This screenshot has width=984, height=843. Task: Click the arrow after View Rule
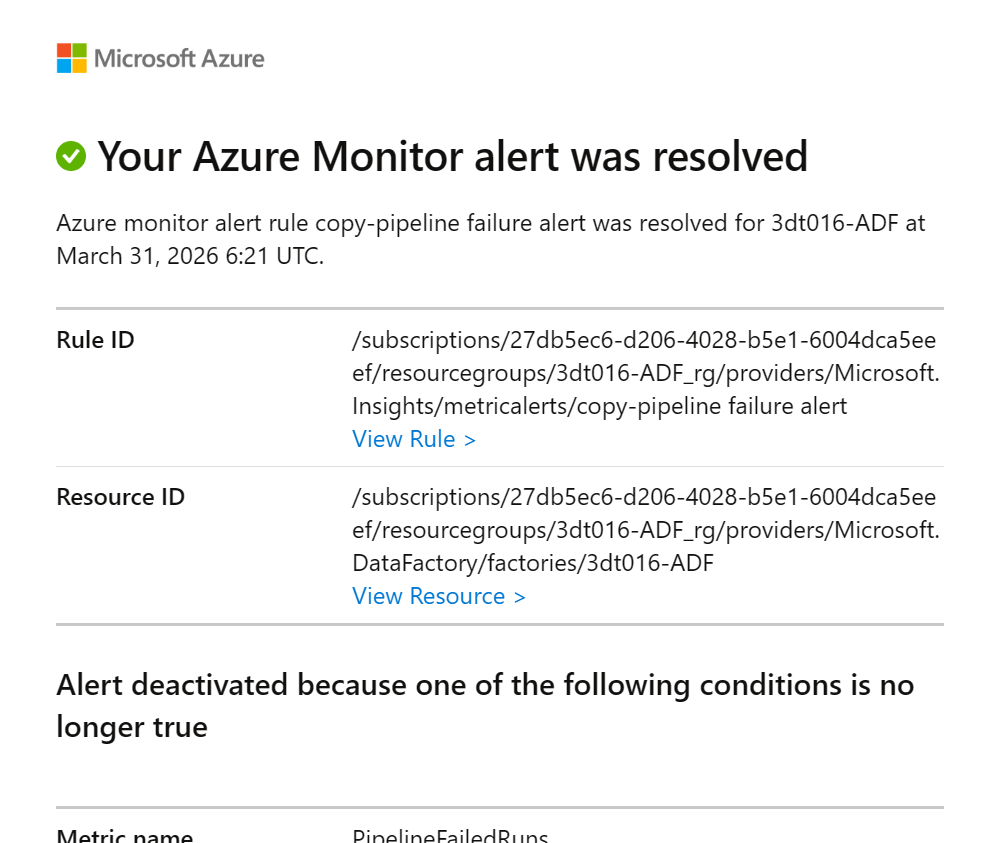470,440
